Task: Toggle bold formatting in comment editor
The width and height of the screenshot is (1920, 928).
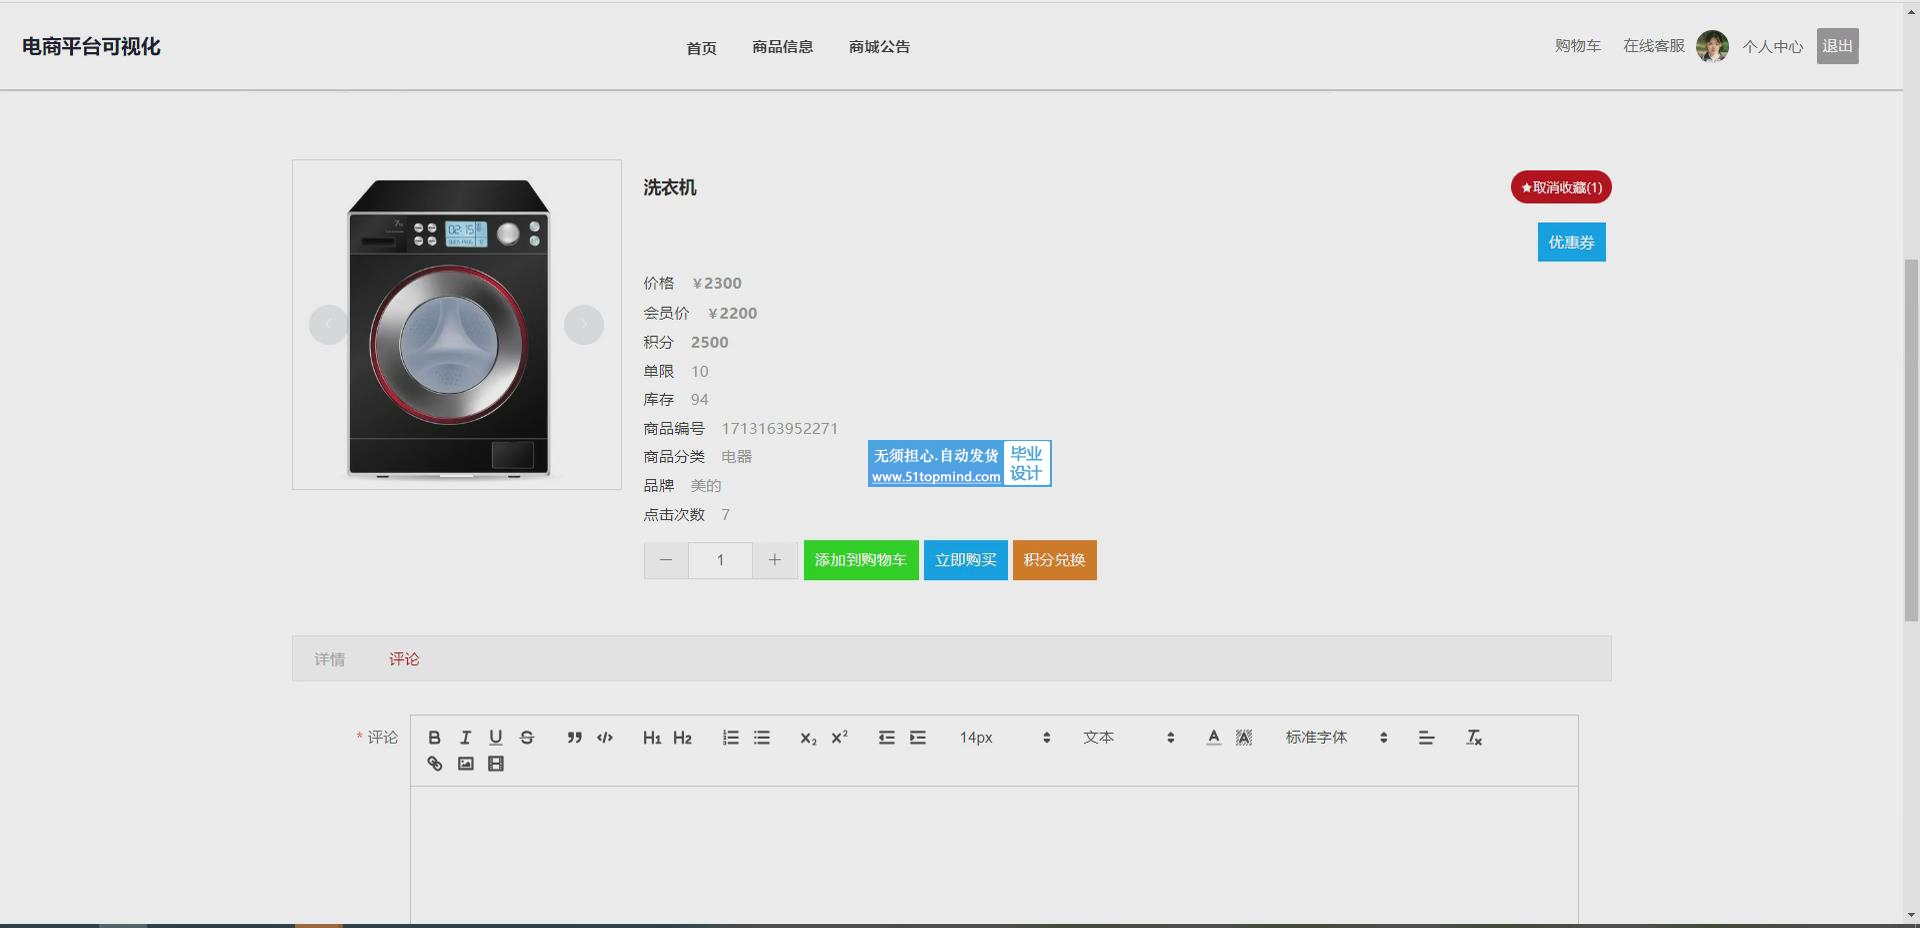Action: point(434,737)
